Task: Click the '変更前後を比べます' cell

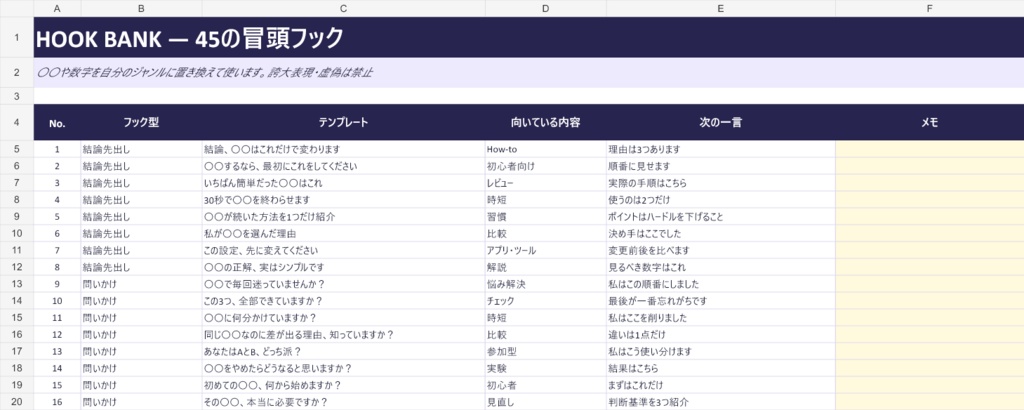Action: (720, 250)
